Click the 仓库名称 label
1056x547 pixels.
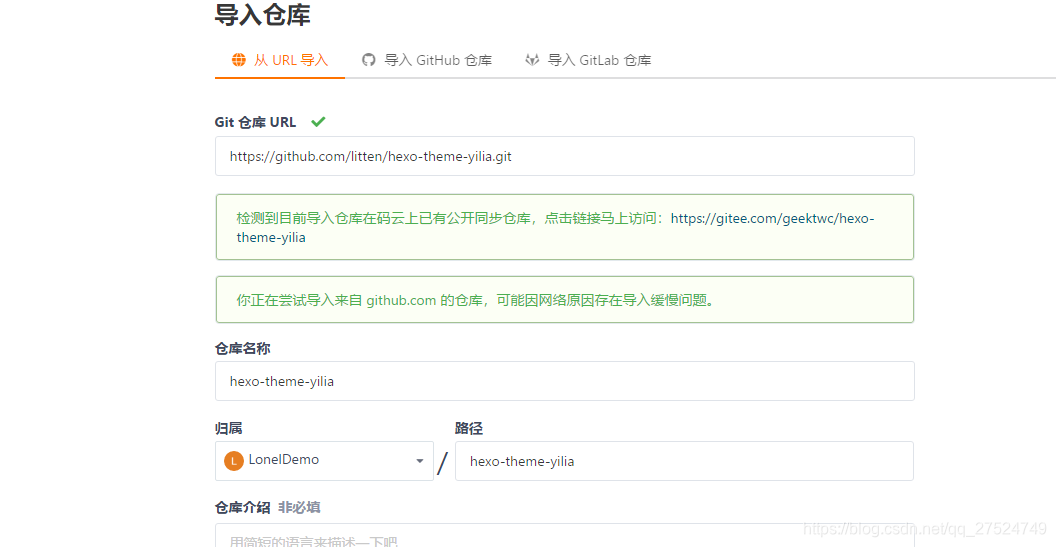(242, 348)
